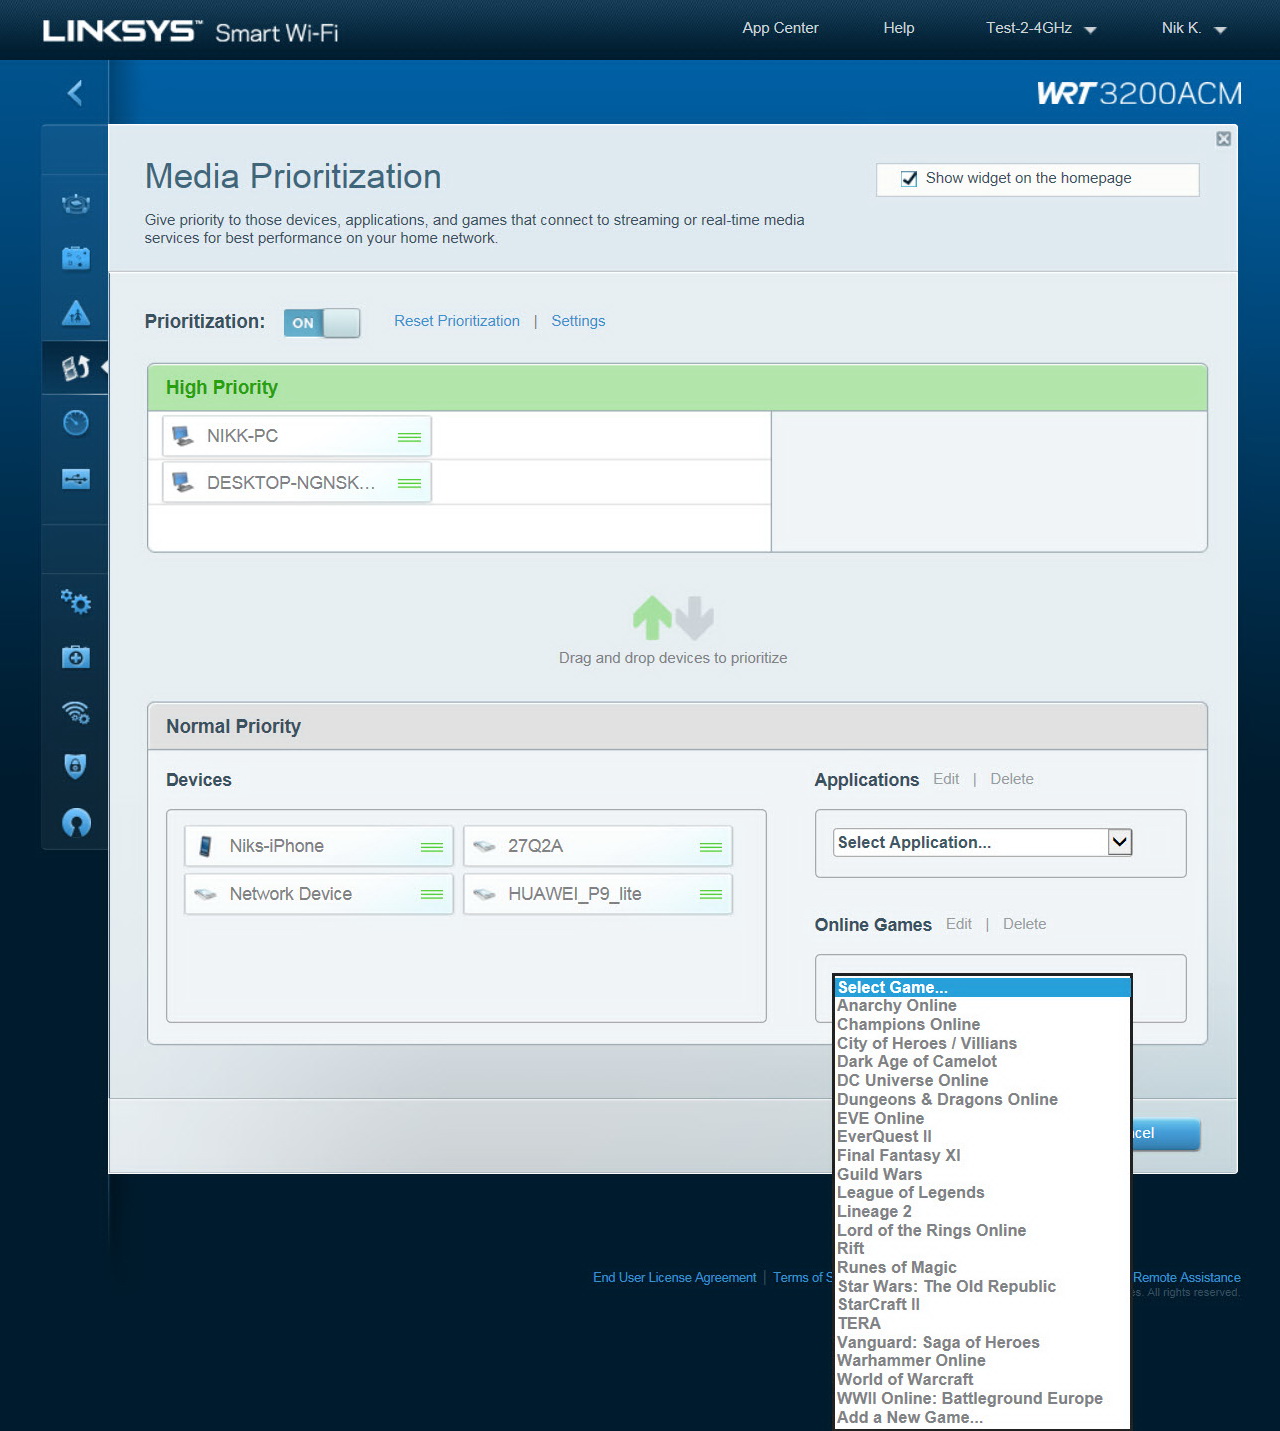
Task: Open External Storage USB icon in sidebar
Action: (76, 479)
